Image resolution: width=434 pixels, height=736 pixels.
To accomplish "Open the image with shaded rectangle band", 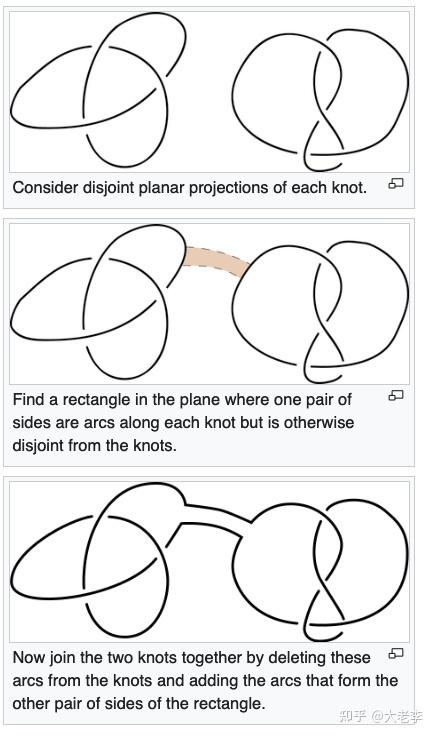I will coord(209,303).
